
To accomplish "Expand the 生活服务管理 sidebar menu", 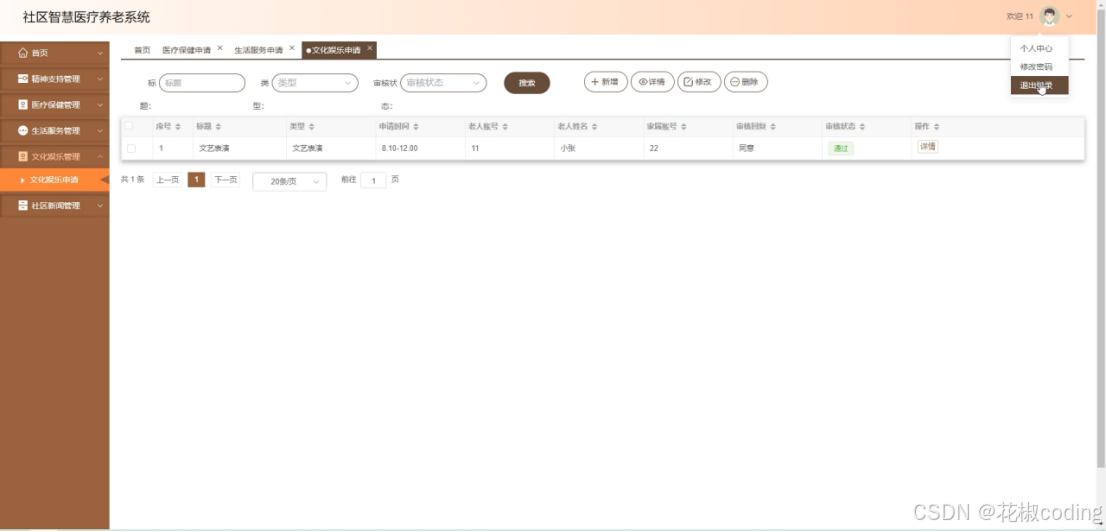I will tap(54, 131).
